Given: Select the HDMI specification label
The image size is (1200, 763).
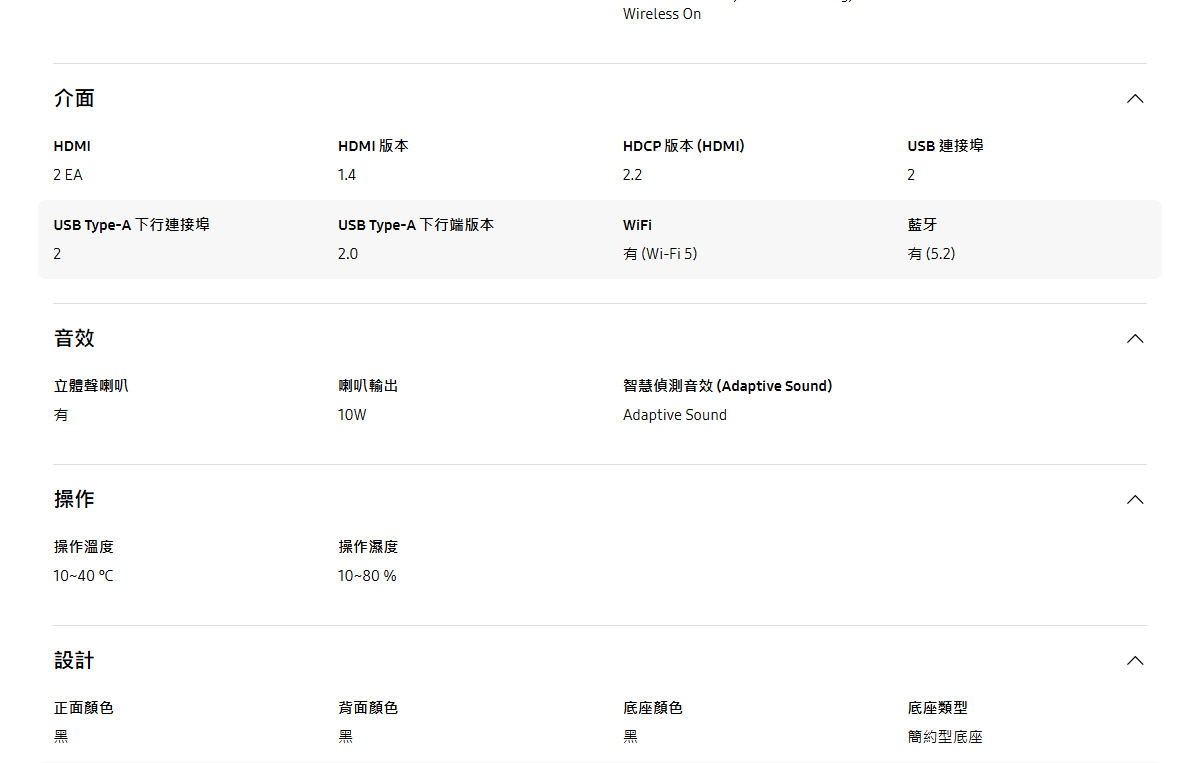Looking at the screenshot, I should (x=71, y=146).
